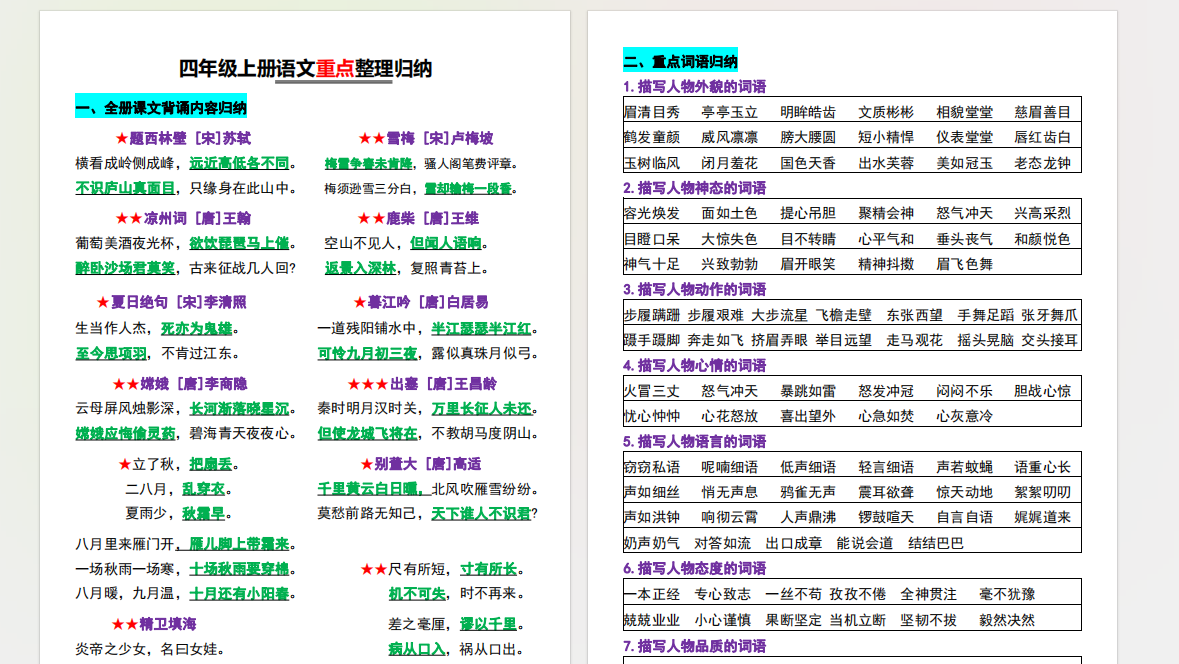Select the underlined phrase 可怜九月初三夜
The height and width of the screenshot is (664, 1179).
coord(367,353)
